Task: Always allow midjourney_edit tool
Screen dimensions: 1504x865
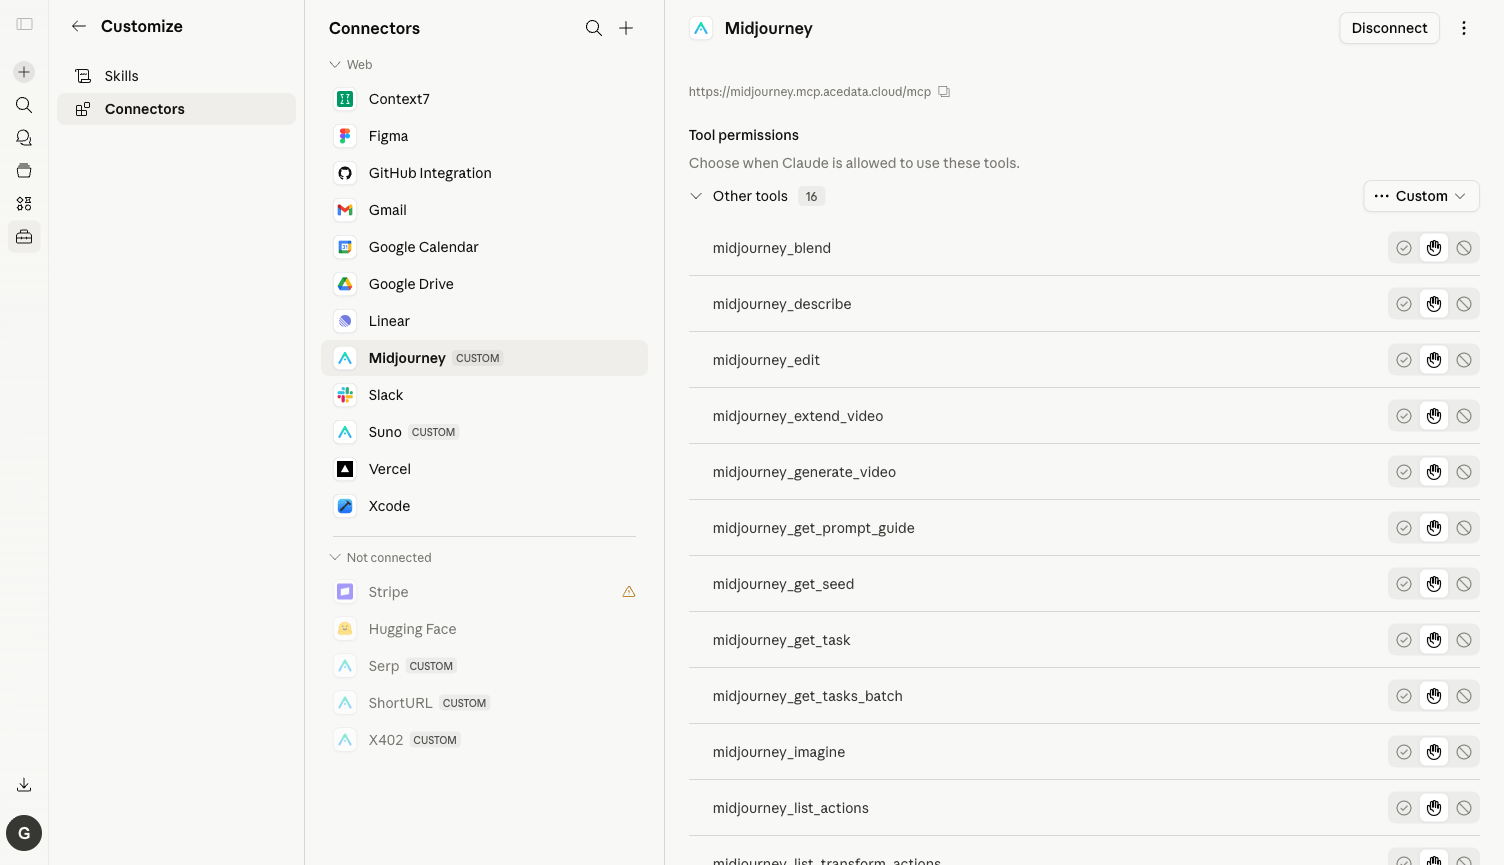Action: pyautogui.click(x=1404, y=360)
